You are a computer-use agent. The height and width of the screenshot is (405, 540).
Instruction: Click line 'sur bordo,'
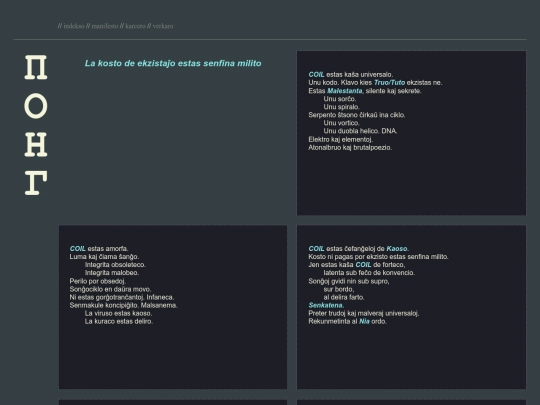tap(339, 289)
